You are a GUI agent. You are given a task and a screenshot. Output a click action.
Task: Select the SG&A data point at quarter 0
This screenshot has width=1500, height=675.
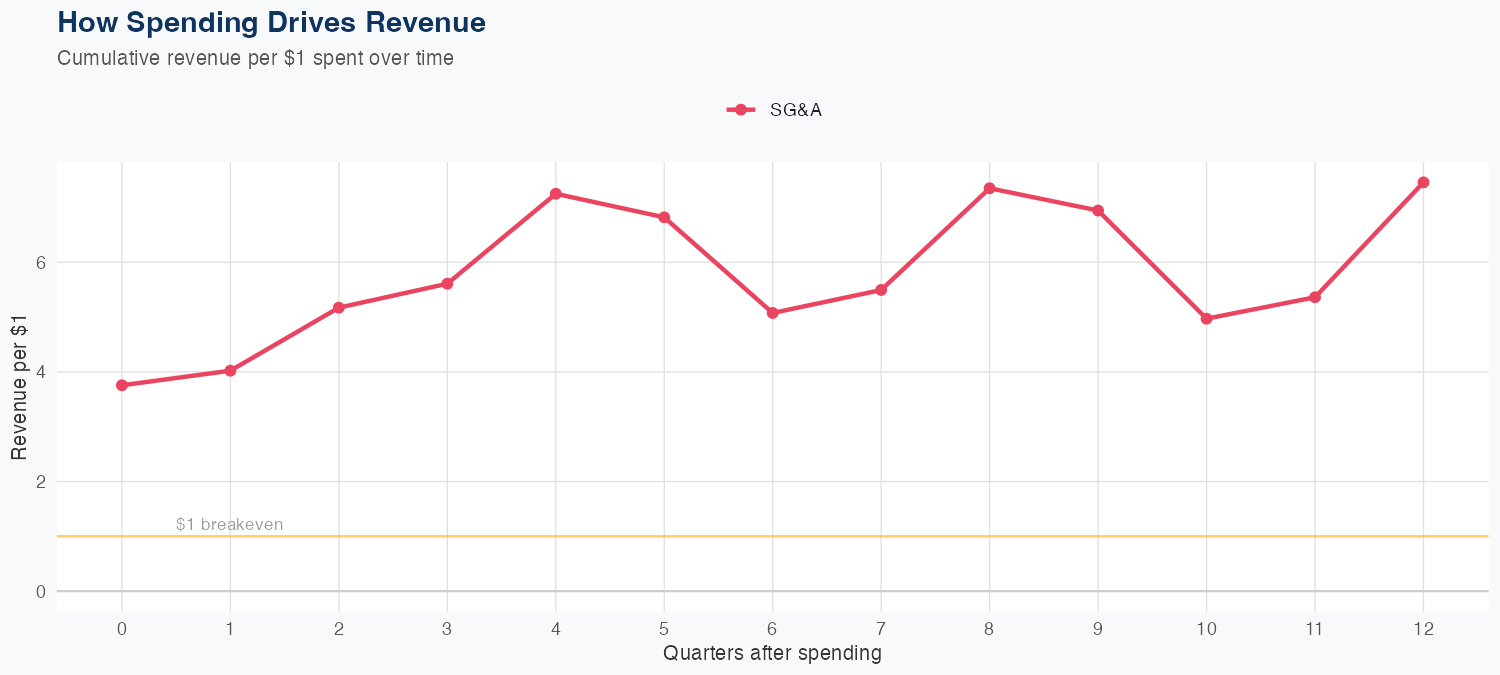pos(122,385)
